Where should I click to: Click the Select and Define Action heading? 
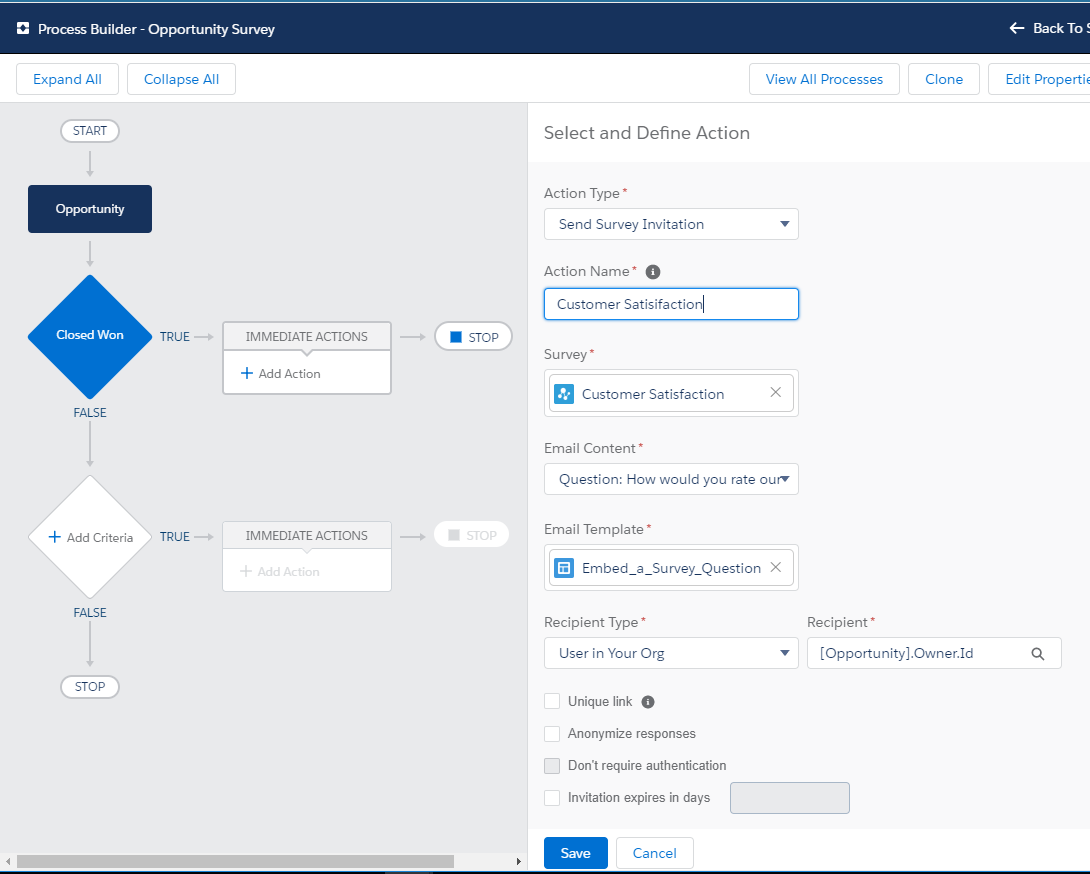(x=646, y=133)
